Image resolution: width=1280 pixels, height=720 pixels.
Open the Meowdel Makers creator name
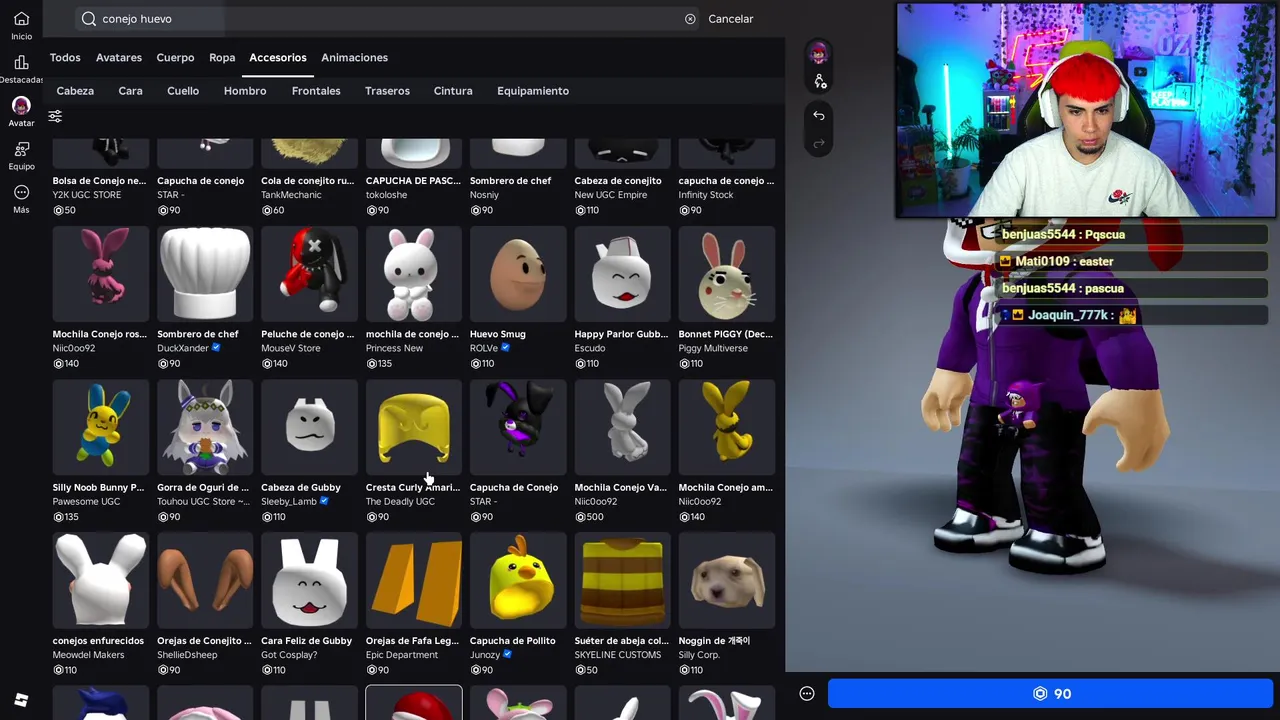(89, 655)
